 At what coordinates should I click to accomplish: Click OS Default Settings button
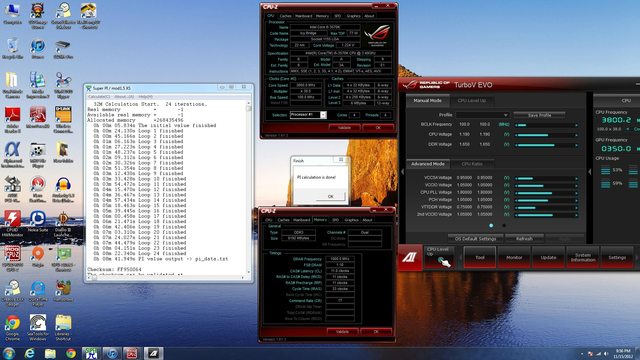point(475,238)
